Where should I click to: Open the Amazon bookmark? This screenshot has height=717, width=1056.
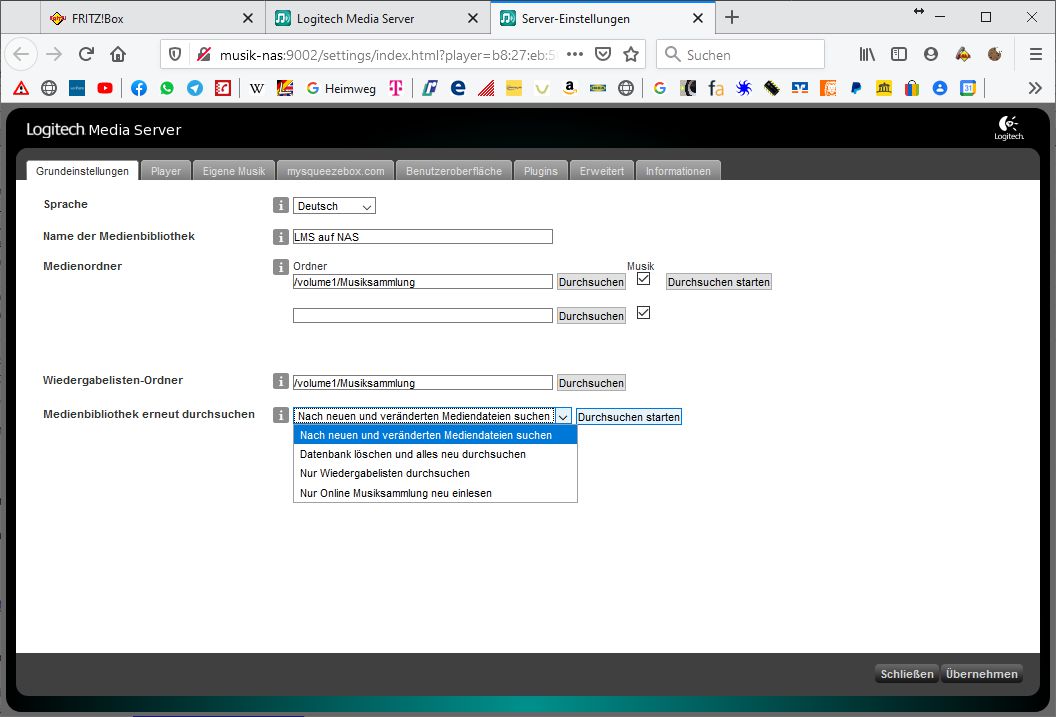(x=570, y=88)
